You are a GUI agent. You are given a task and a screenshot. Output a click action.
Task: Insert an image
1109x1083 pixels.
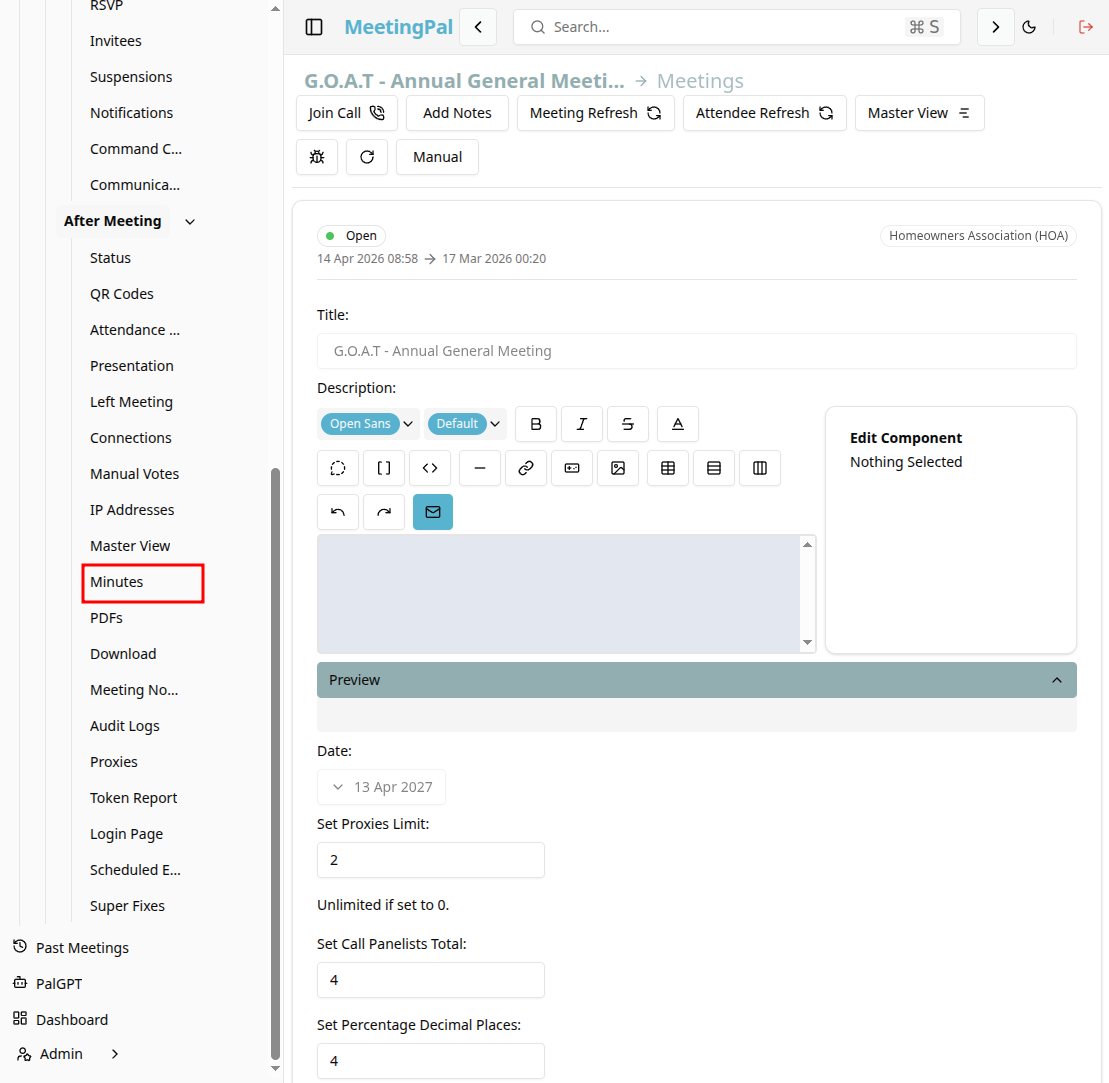click(x=618, y=468)
